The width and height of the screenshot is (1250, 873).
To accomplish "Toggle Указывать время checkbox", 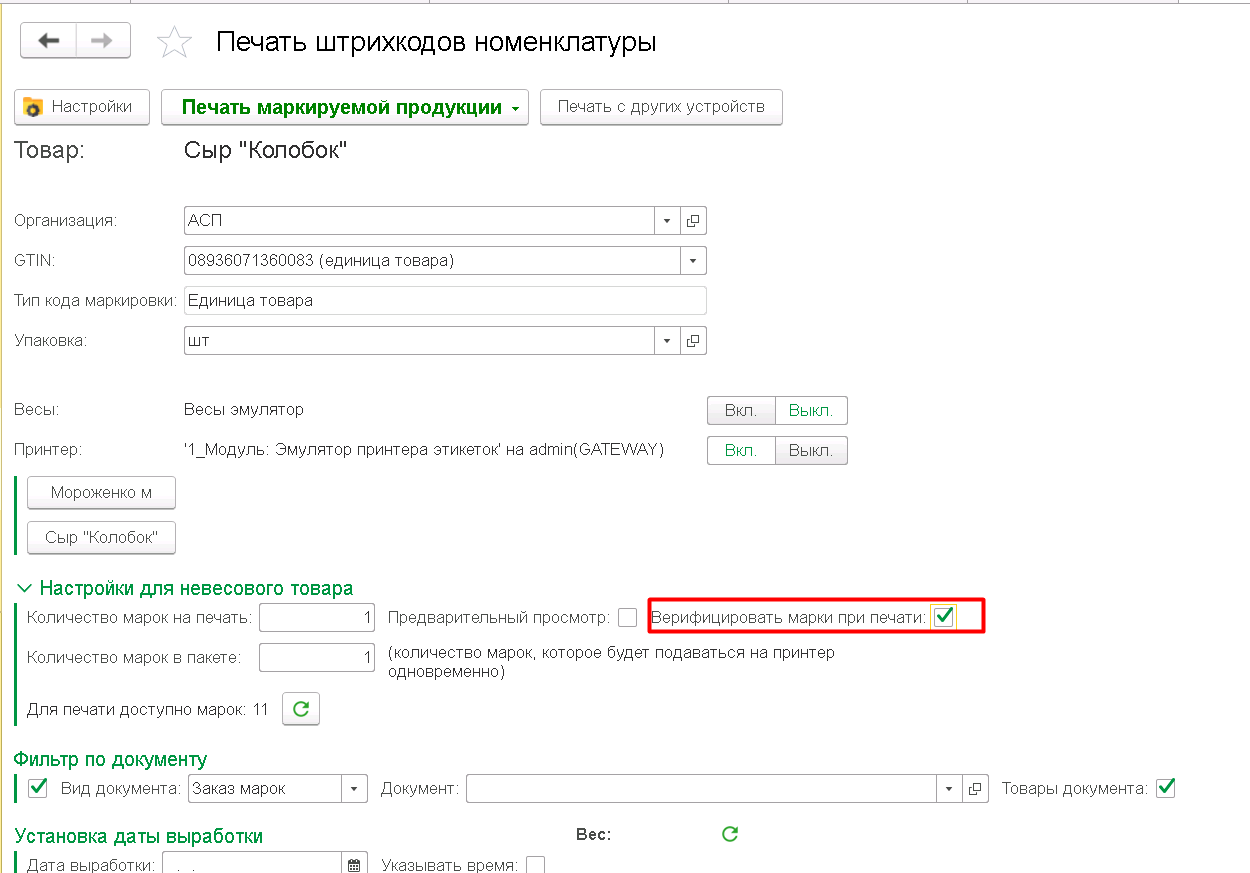I will point(536,865).
